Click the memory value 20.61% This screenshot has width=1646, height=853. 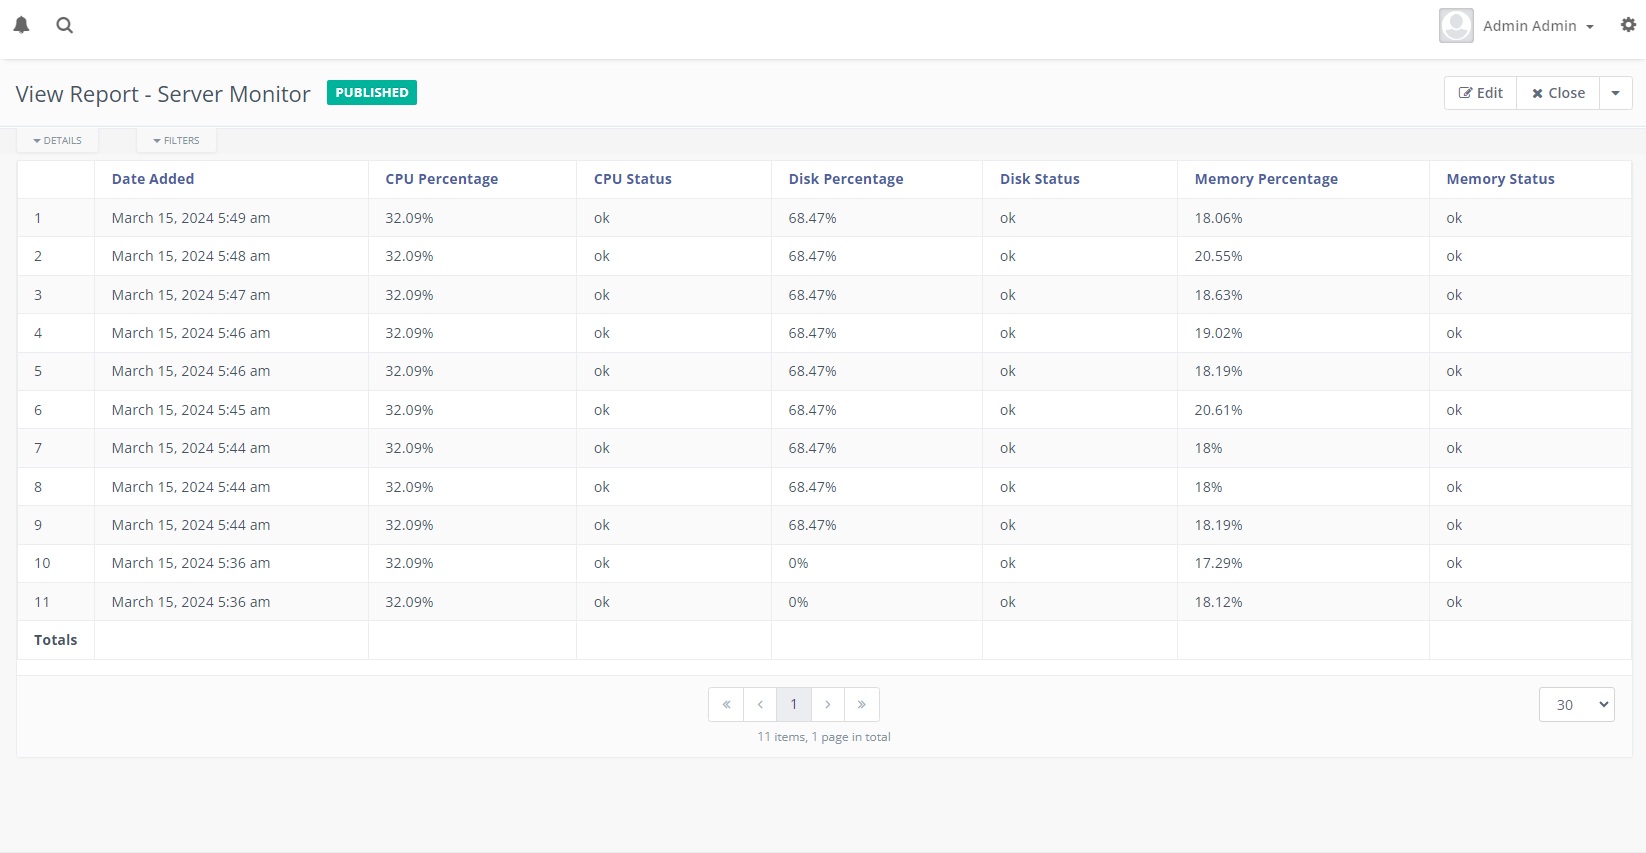coord(1218,410)
